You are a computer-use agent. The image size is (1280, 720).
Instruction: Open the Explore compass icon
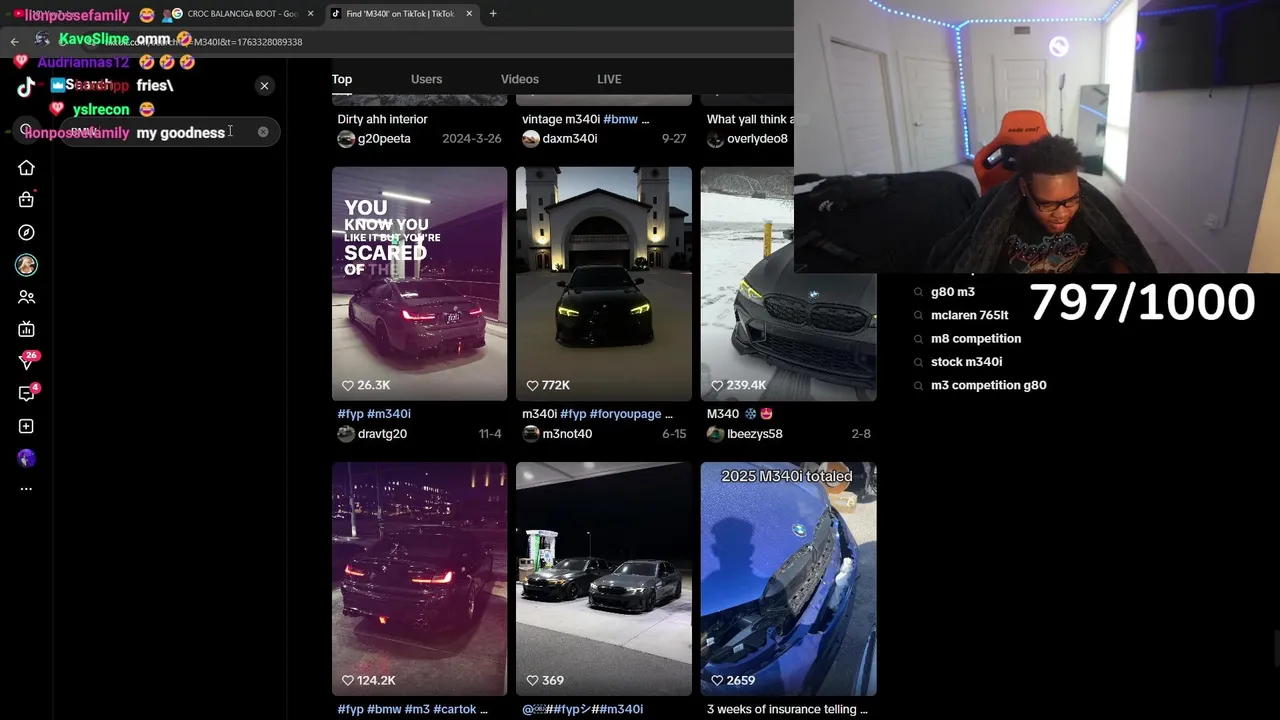(26, 232)
